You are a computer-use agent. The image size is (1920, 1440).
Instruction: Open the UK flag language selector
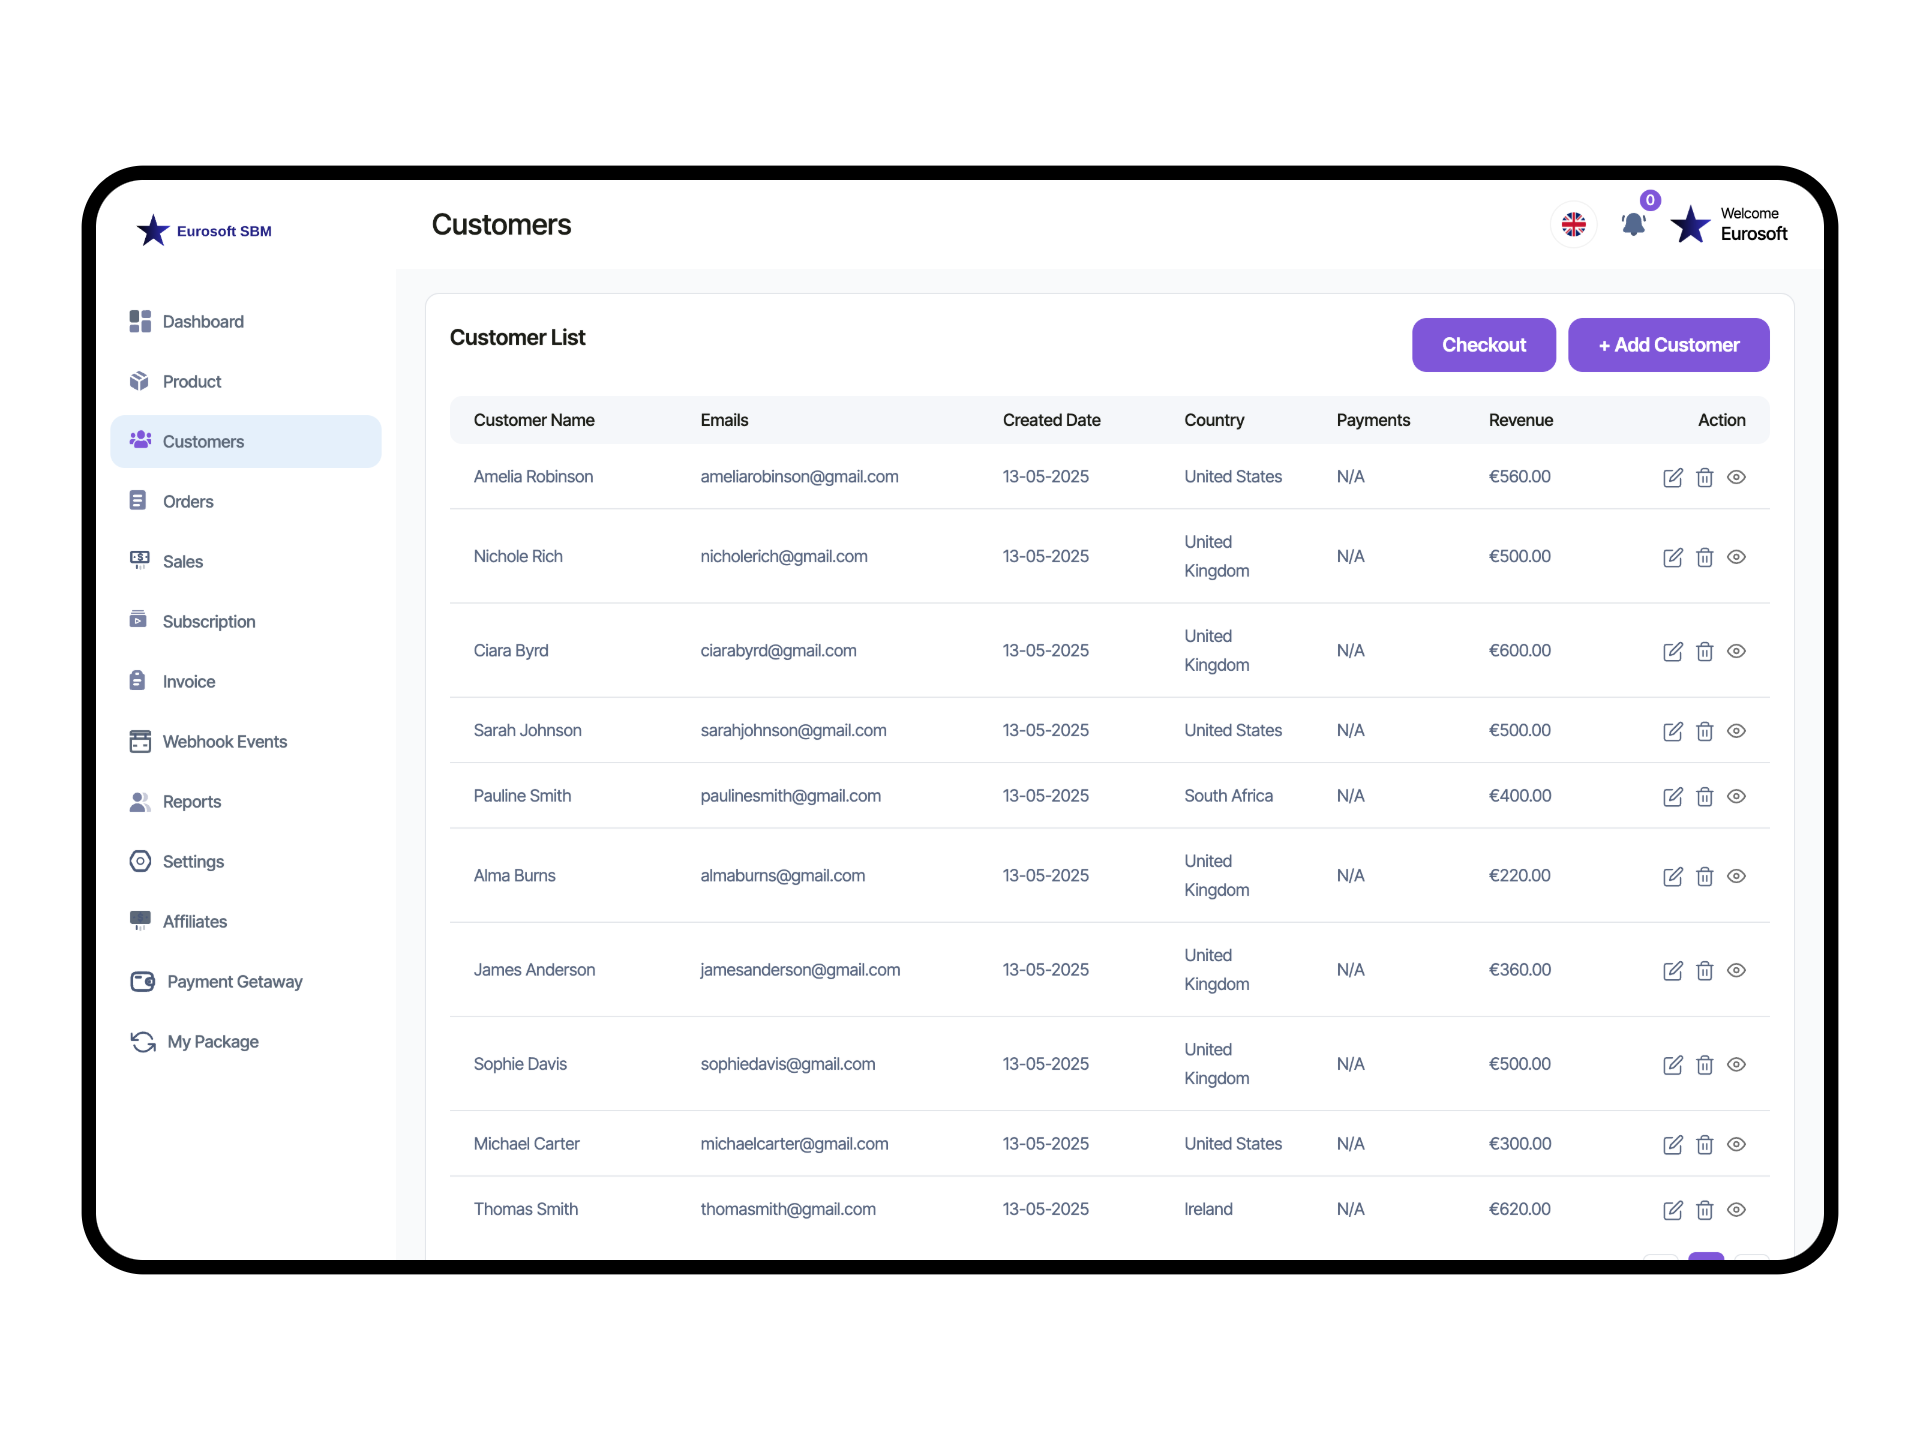pos(1573,224)
